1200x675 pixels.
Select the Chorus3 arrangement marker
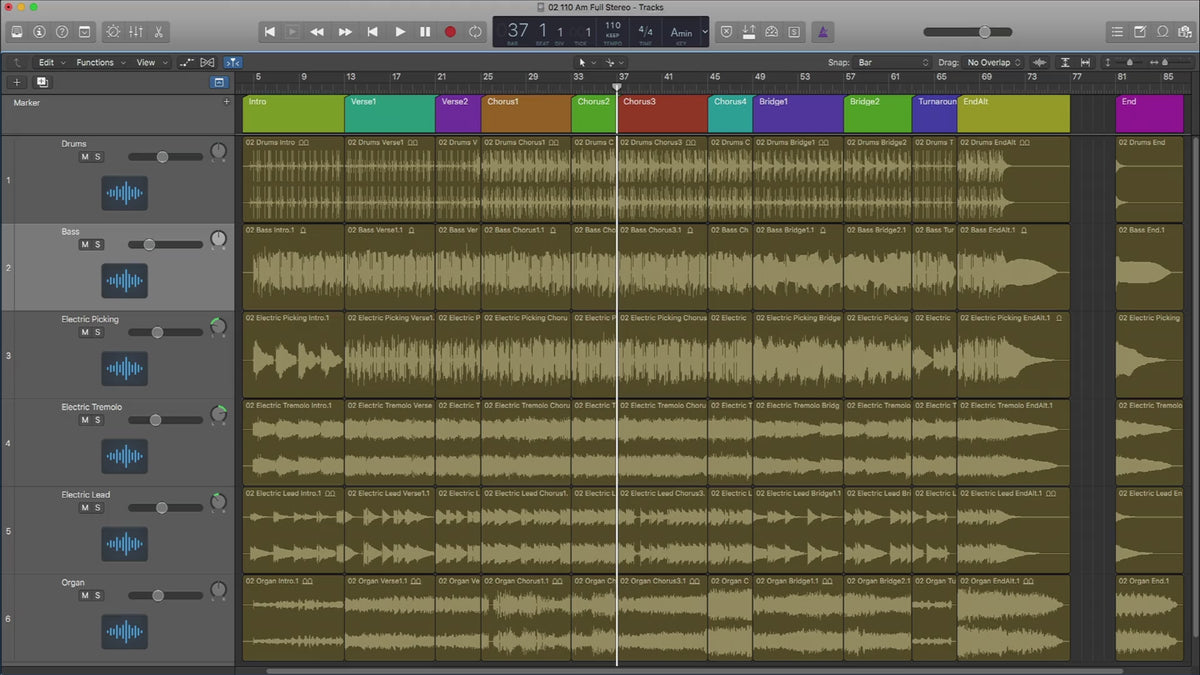(x=662, y=114)
